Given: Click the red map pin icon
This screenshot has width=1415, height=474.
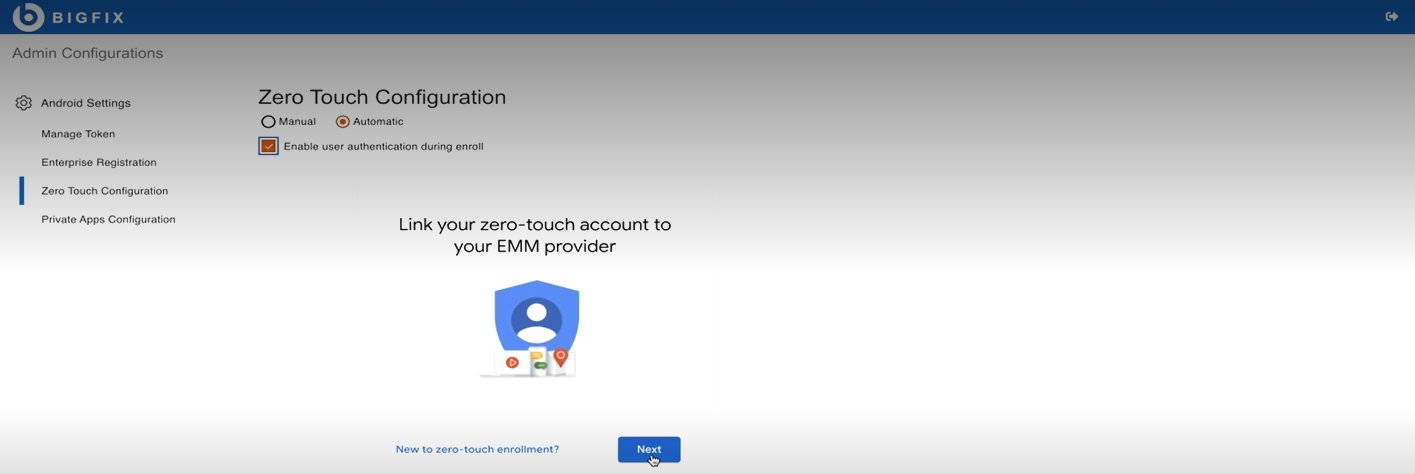Looking at the screenshot, I should coord(561,356).
